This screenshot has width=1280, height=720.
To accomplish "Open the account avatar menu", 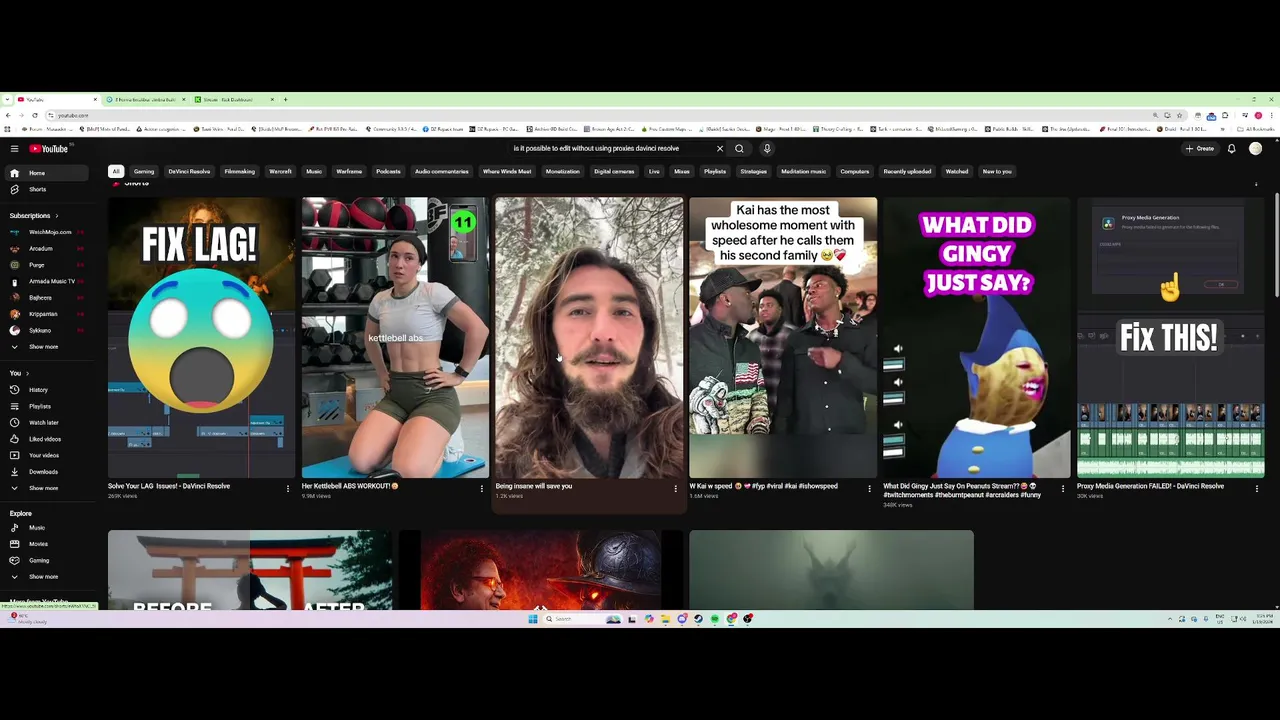I will [1255, 149].
